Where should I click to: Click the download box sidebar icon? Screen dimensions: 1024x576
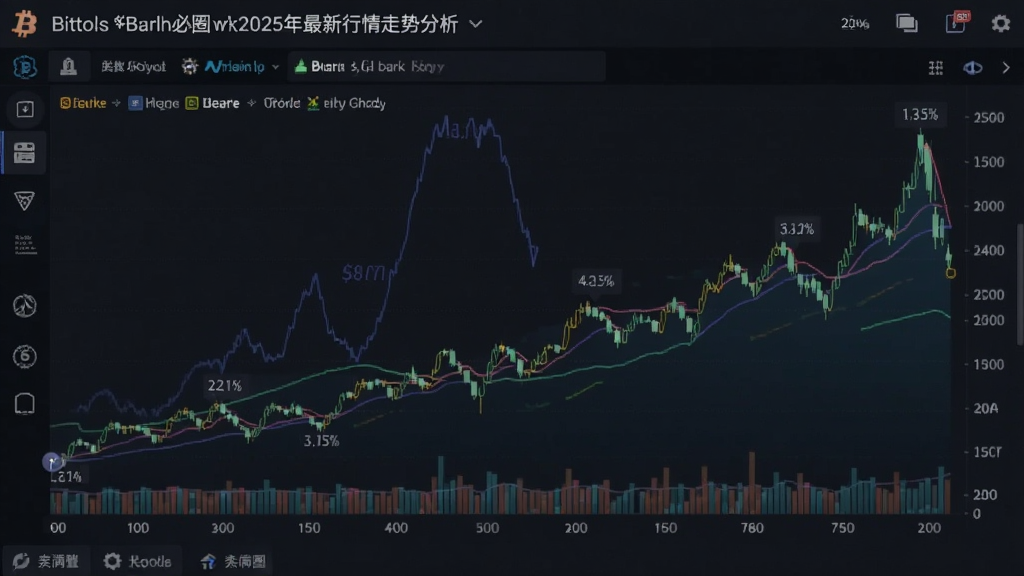pyautogui.click(x=25, y=109)
